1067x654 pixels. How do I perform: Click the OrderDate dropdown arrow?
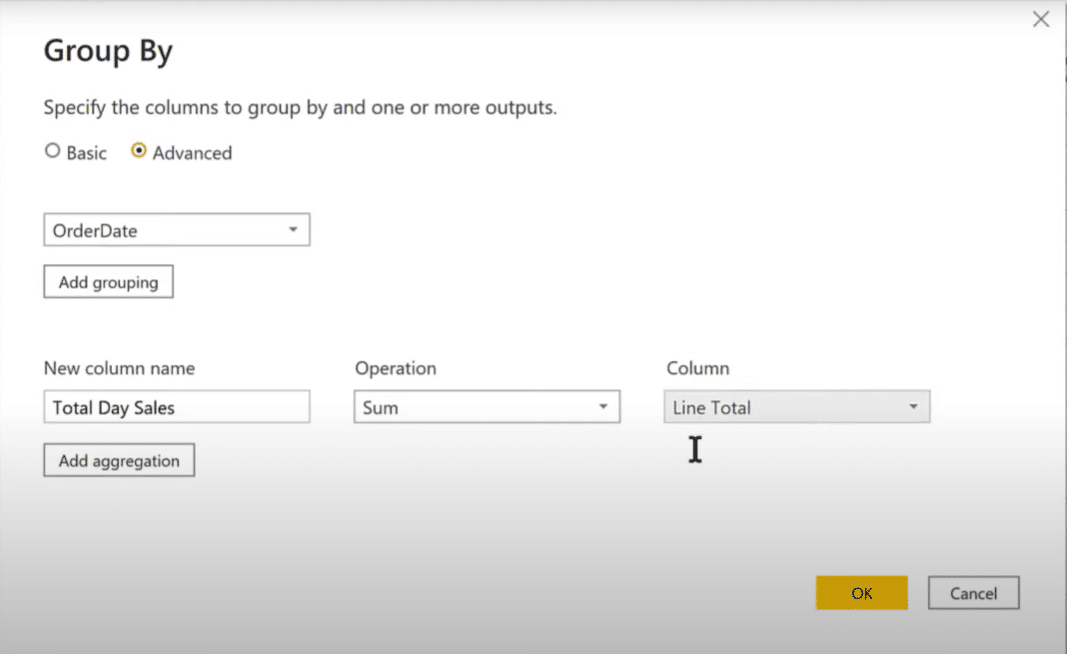[x=293, y=230]
